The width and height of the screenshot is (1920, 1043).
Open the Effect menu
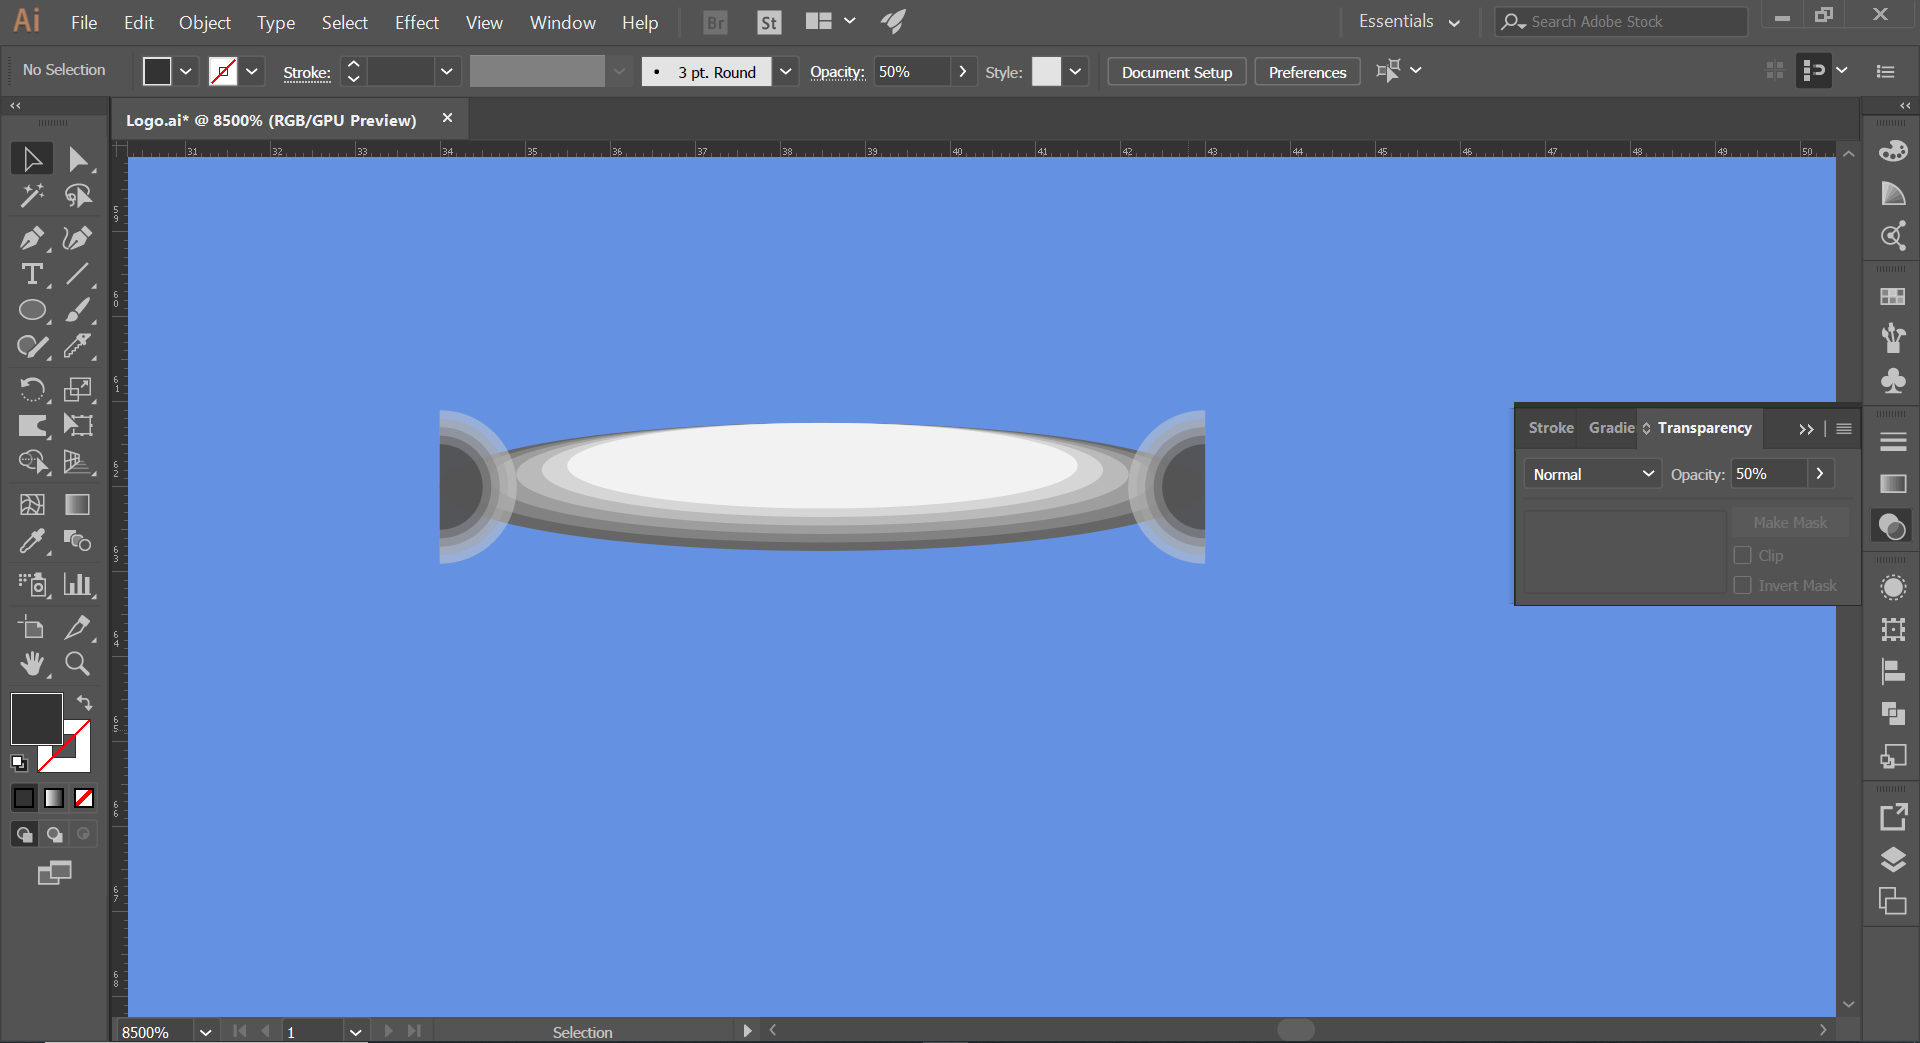pos(416,22)
